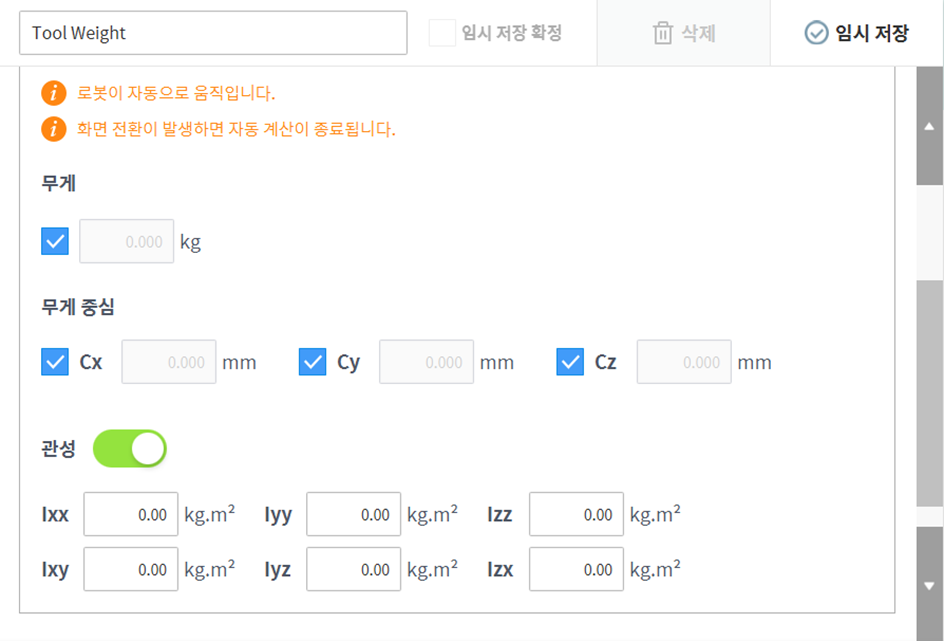Toggle the Cx checkbox

[55, 362]
